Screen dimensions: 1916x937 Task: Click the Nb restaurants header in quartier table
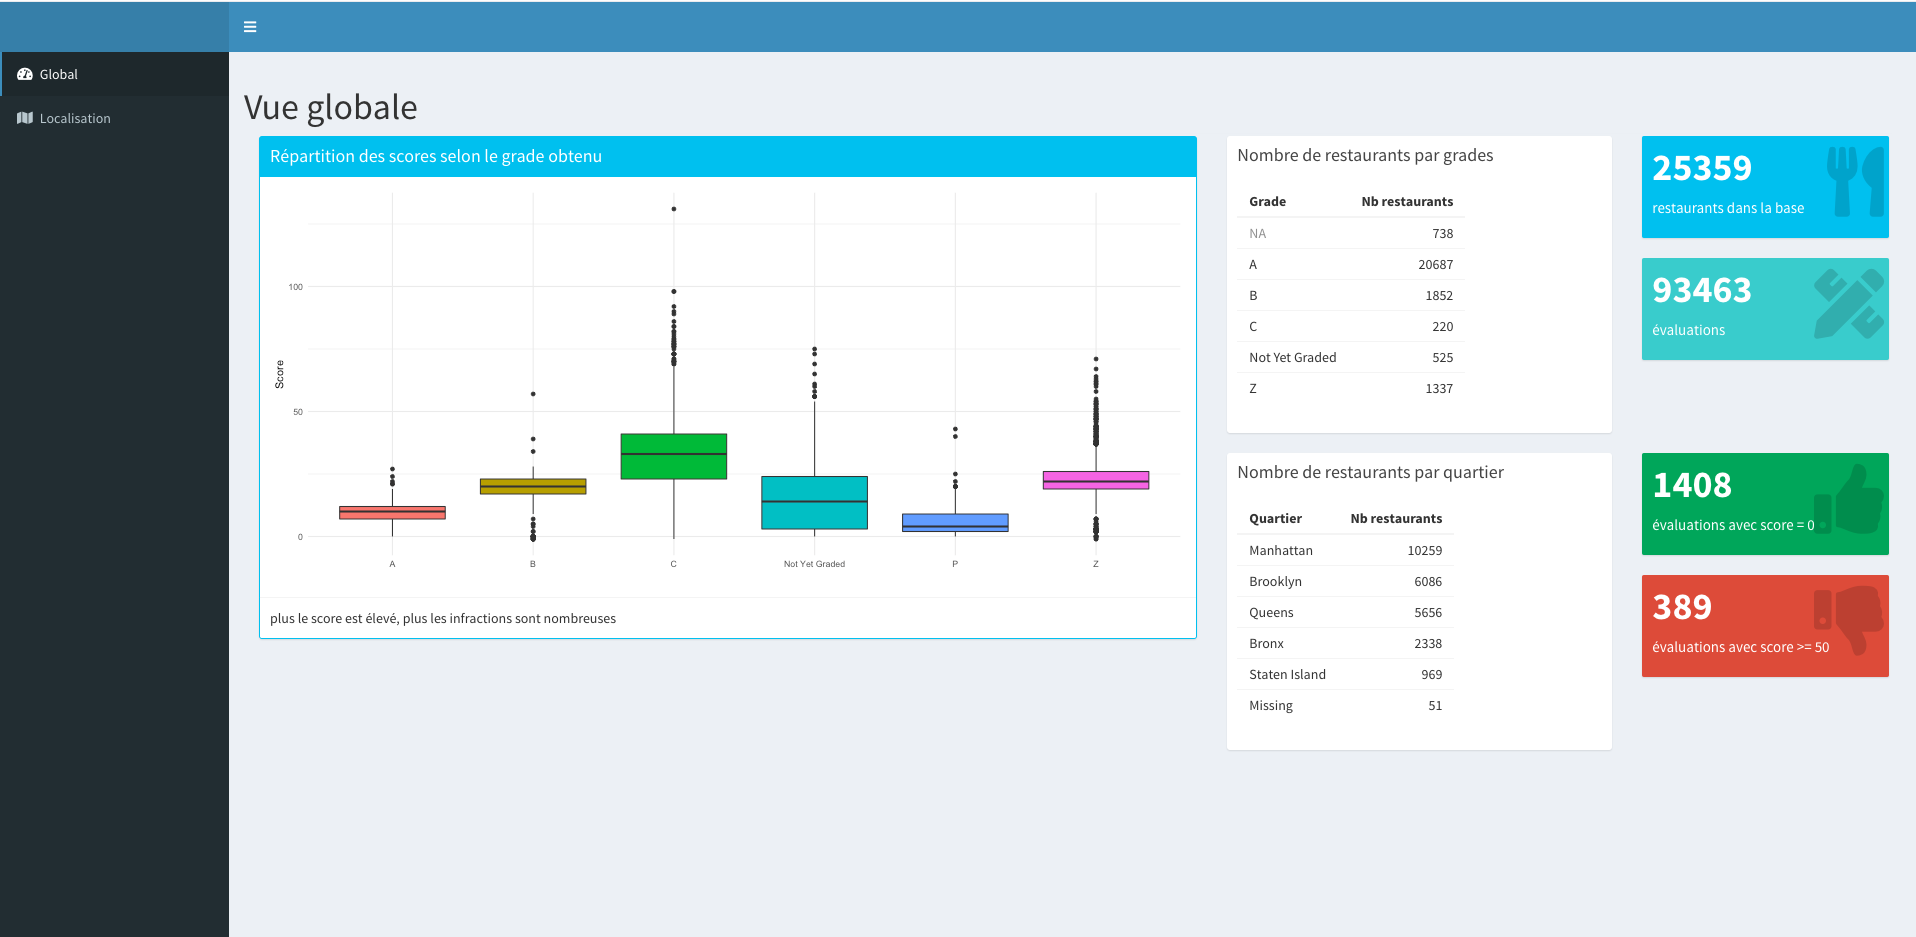(x=1396, y=518)
